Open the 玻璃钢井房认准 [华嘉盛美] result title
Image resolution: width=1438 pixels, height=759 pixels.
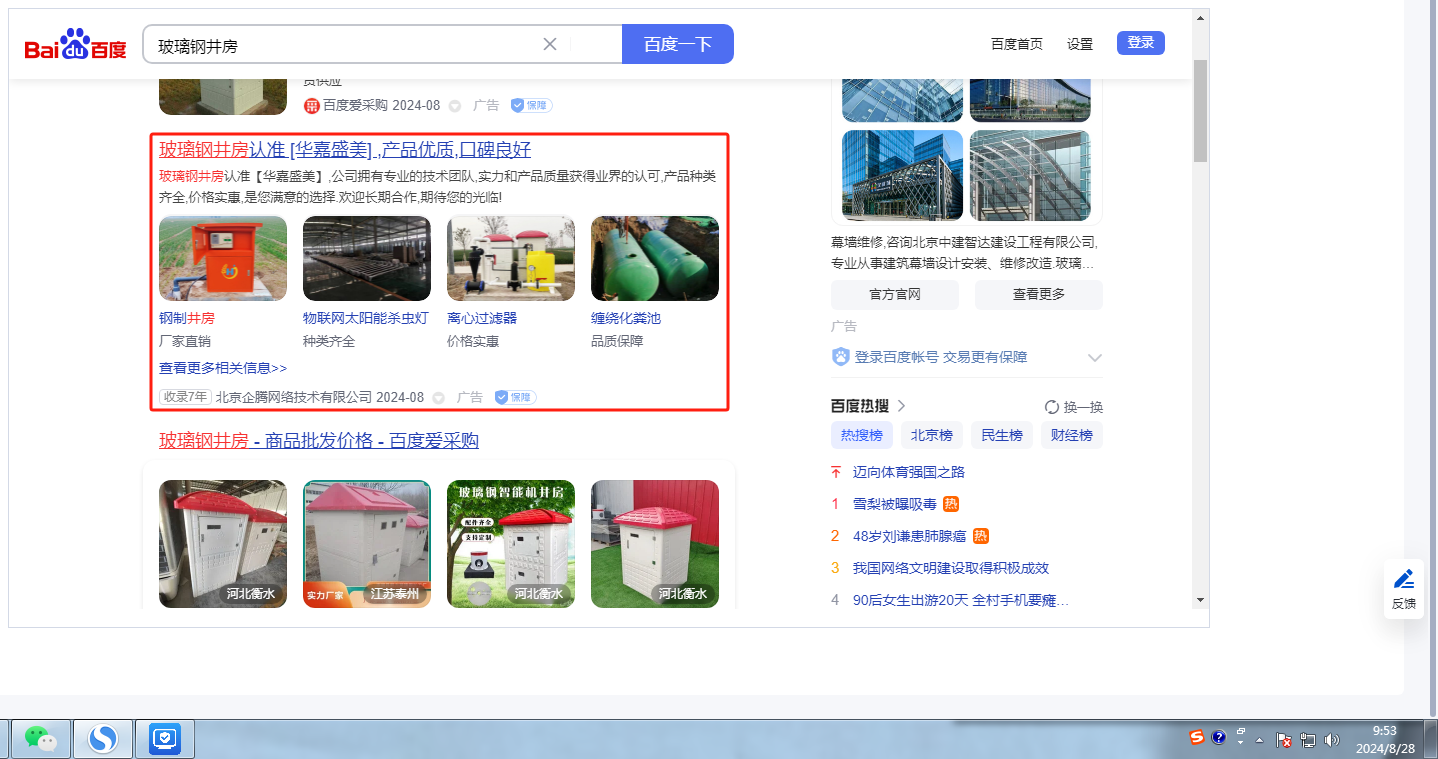click(x=345, y=150)
